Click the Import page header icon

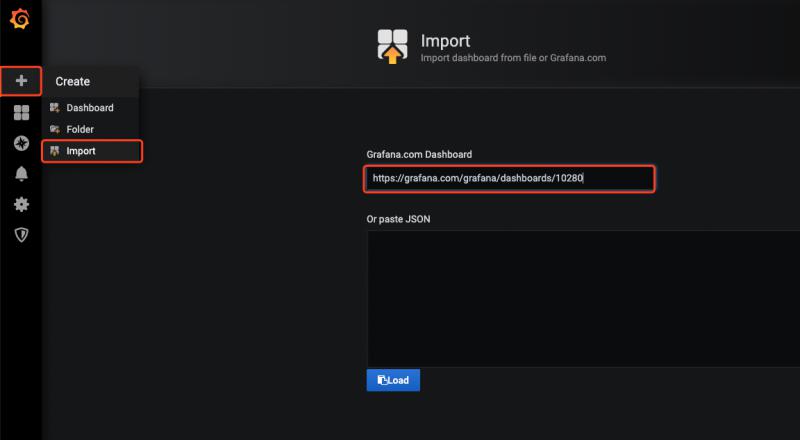[x=393, y=46]
